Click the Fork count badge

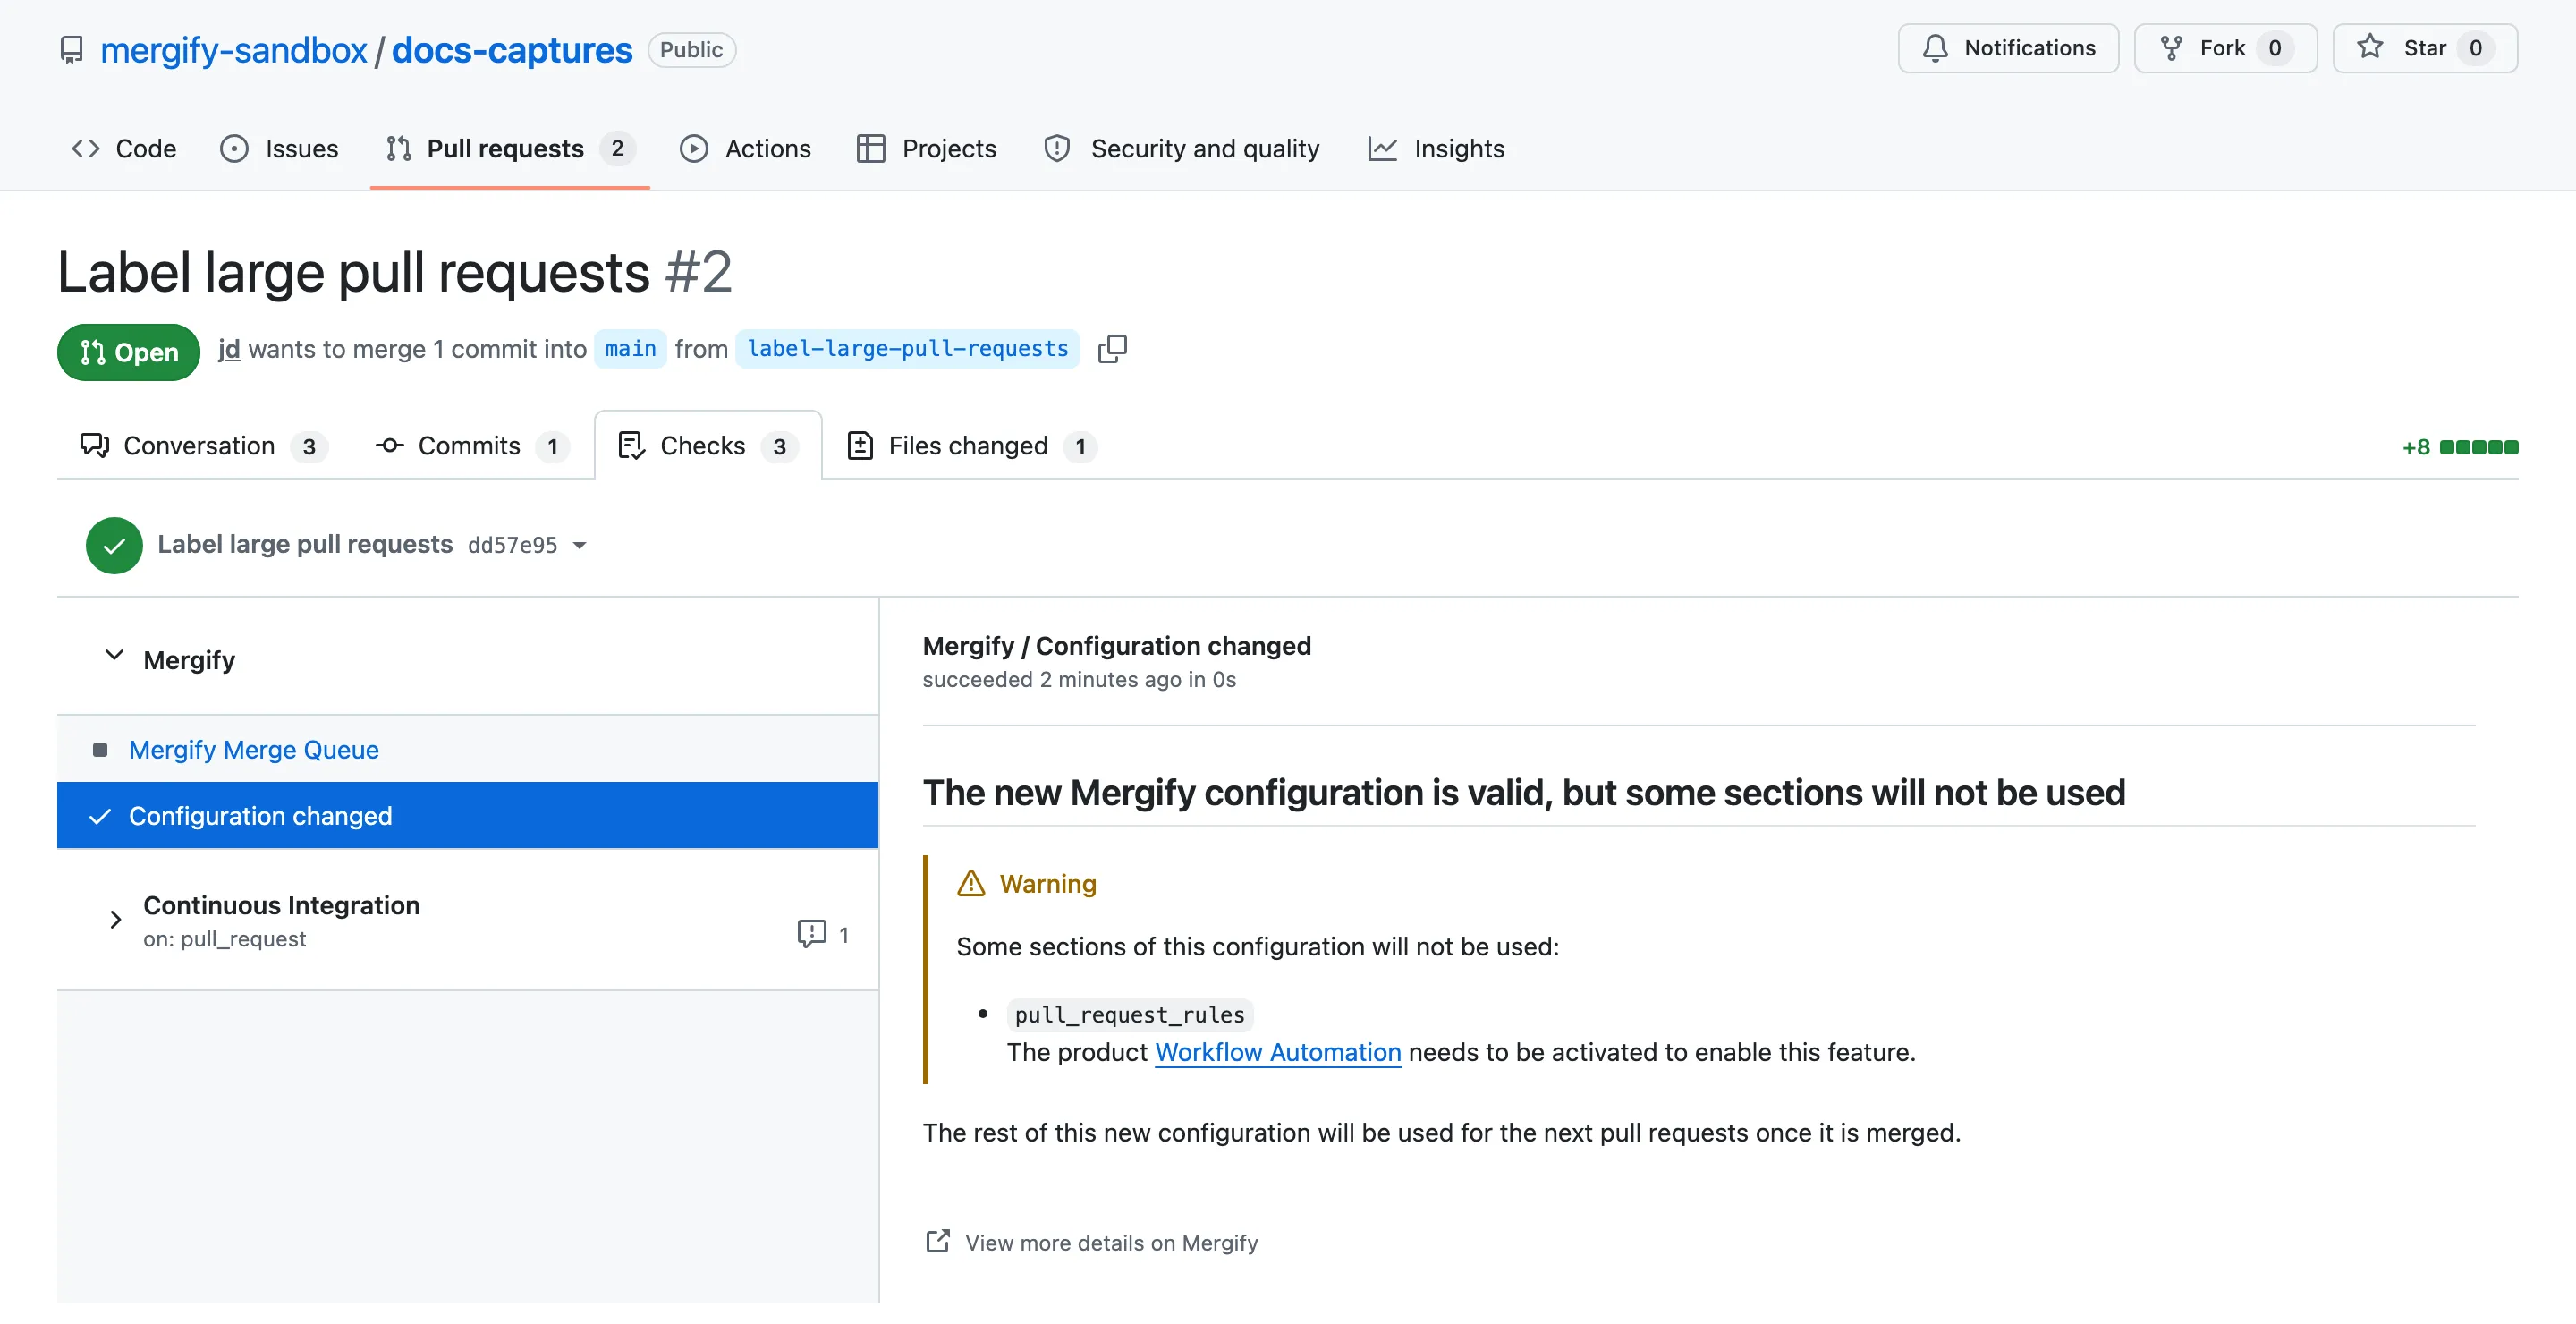click(2274, 48)
